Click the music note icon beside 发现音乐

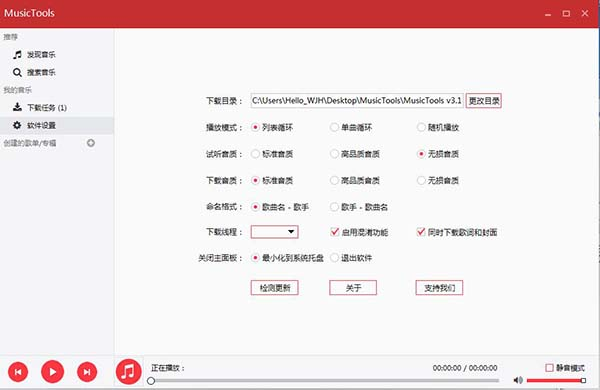[17, 55]
